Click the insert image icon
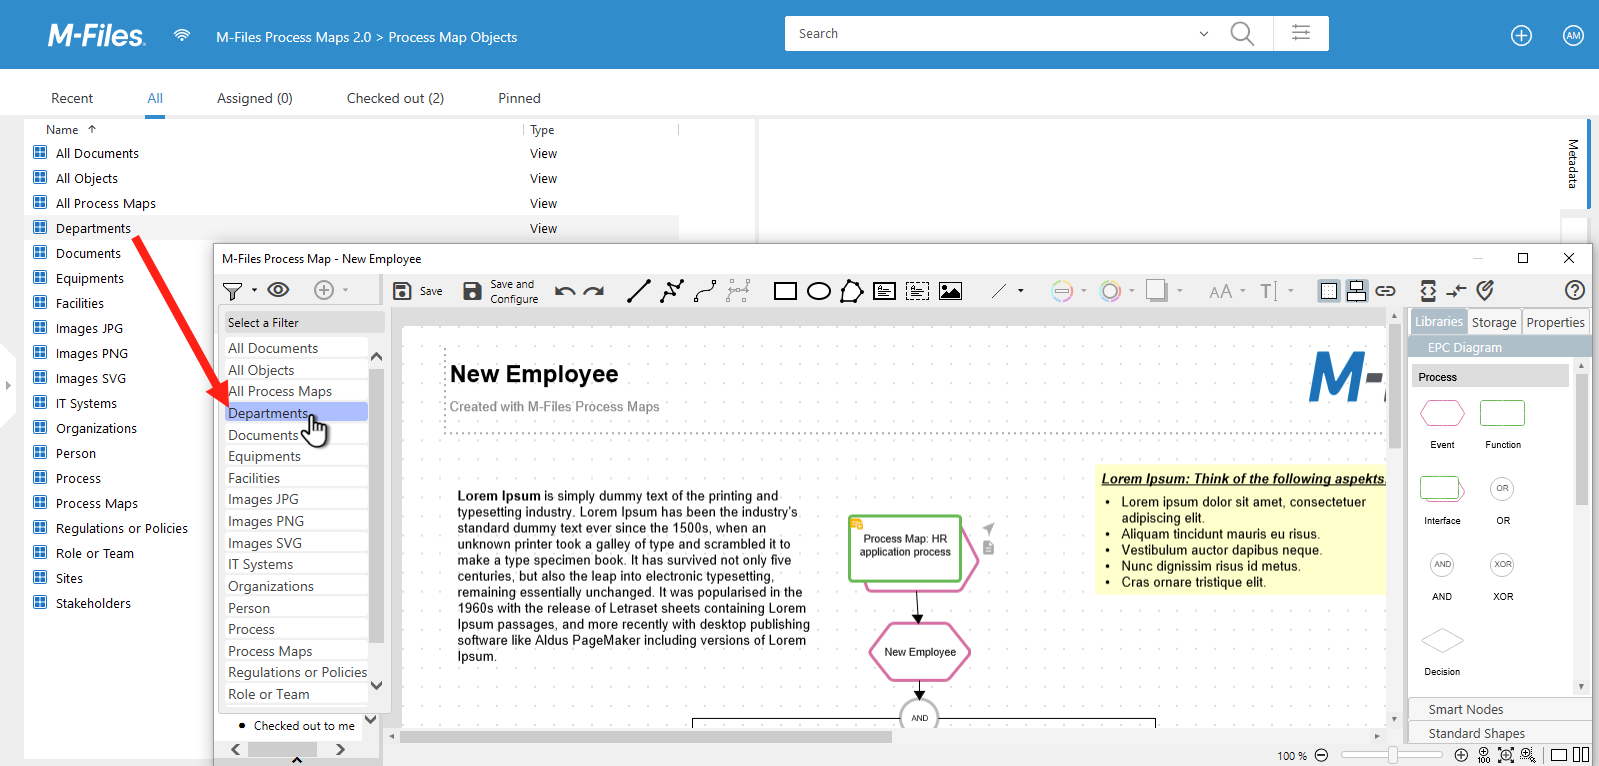The image size is (1599, 766). [950, 291]
